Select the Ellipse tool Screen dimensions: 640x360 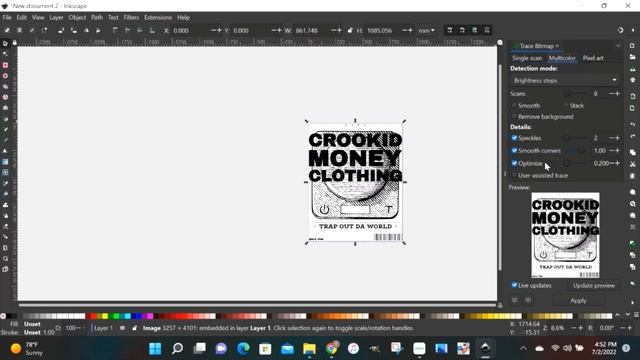pyautogui.click(x=5, y=76)
